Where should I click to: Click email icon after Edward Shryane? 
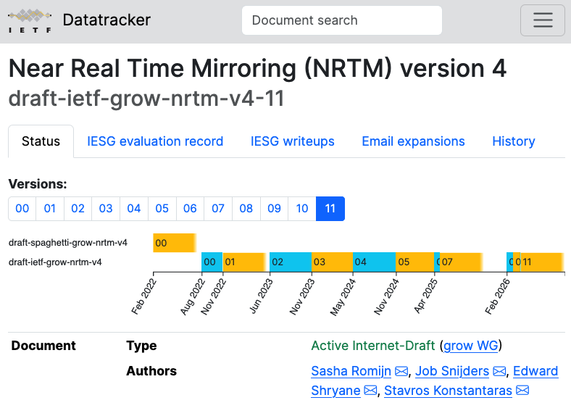pyautogui.click(x=370, y=391)
